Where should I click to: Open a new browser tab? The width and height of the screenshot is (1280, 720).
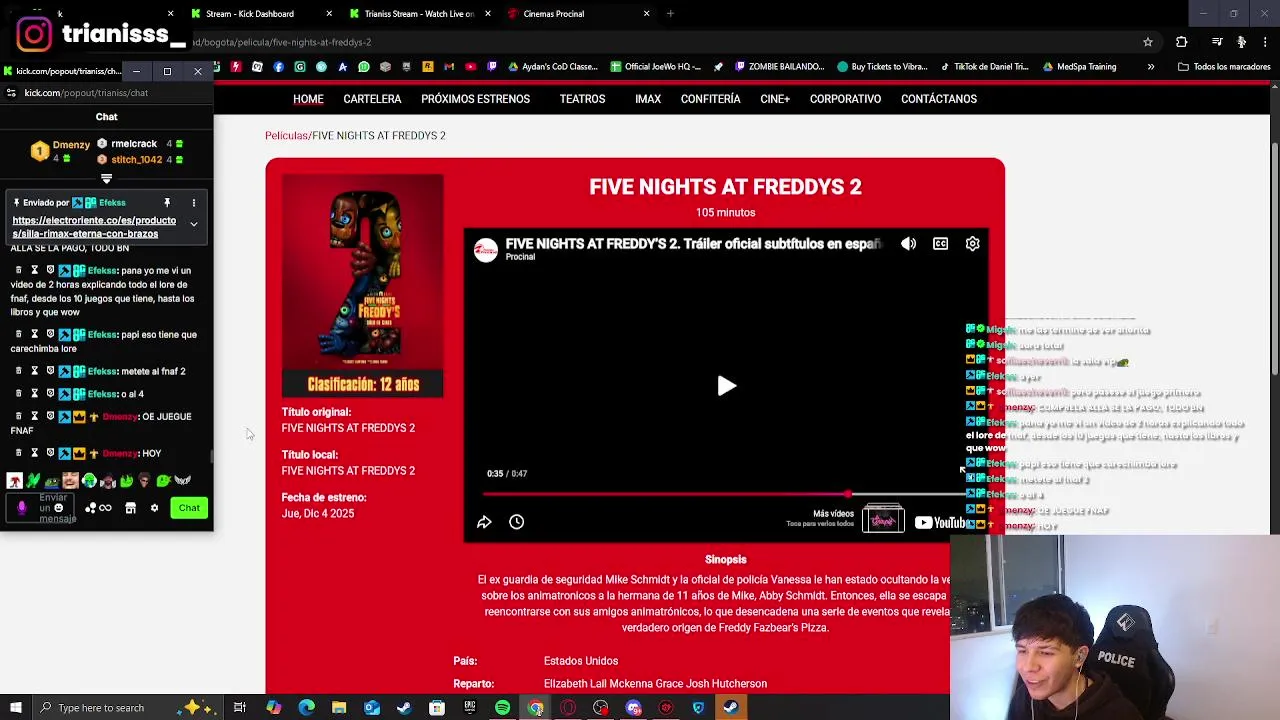coord(670,14)
